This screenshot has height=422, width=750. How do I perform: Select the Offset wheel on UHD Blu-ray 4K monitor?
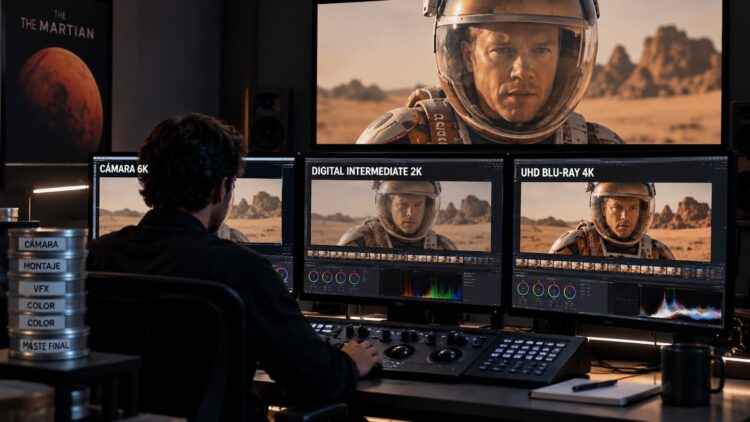point(570,291)
